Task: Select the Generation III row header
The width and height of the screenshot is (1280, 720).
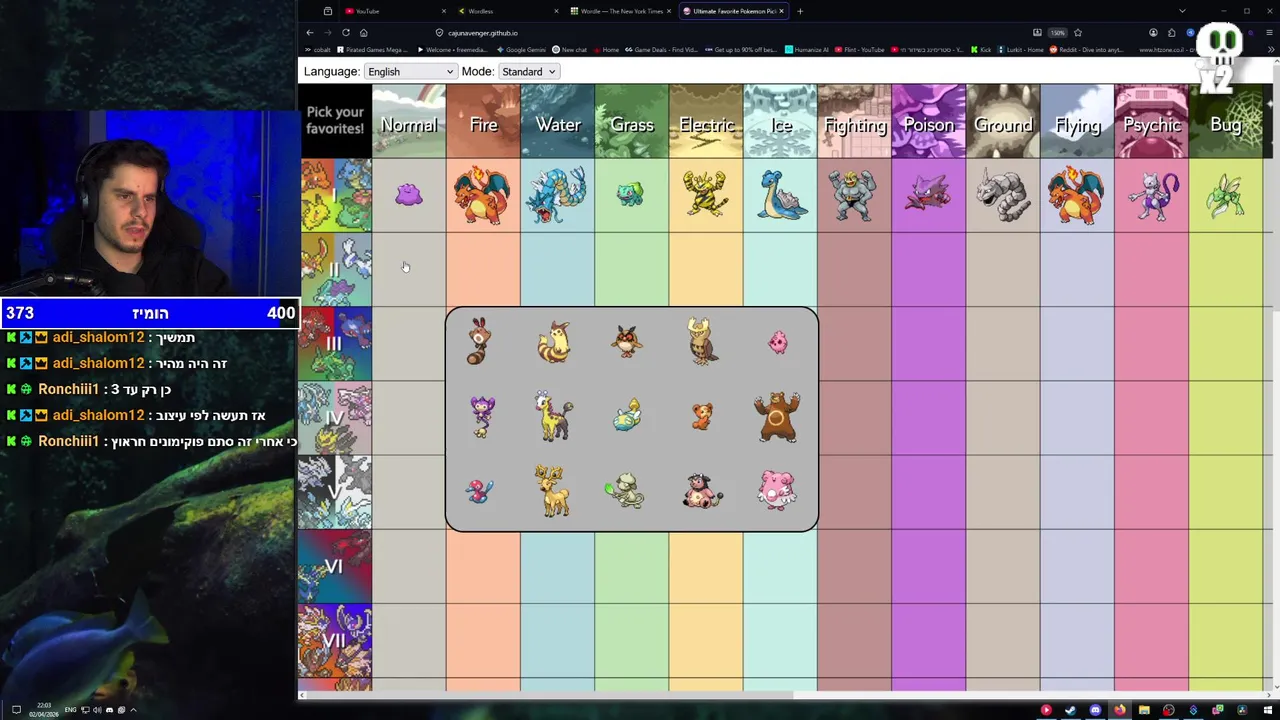Action: pos(335,344)
